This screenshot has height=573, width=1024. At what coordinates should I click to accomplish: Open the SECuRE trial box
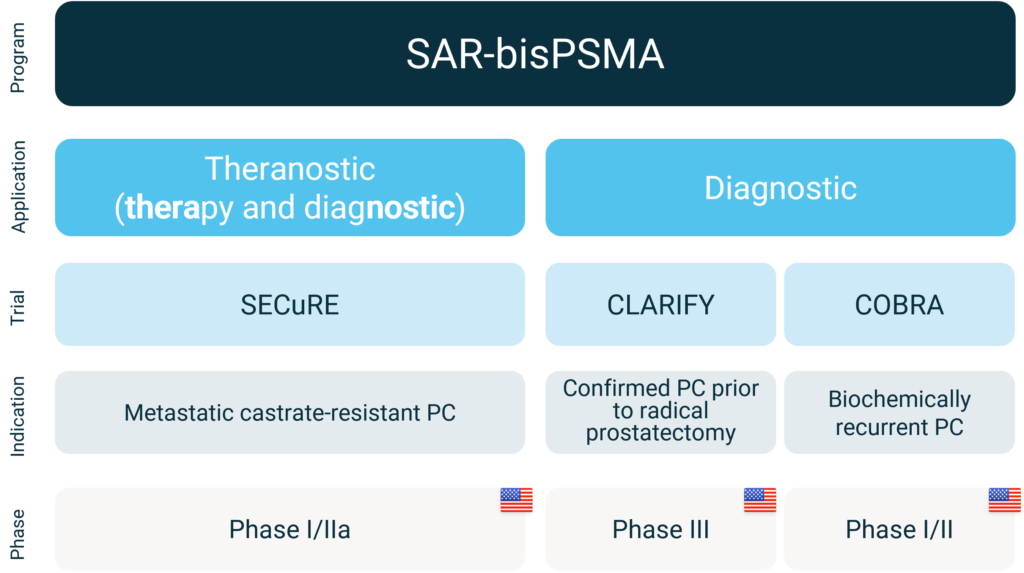click(x=290, y=304)
